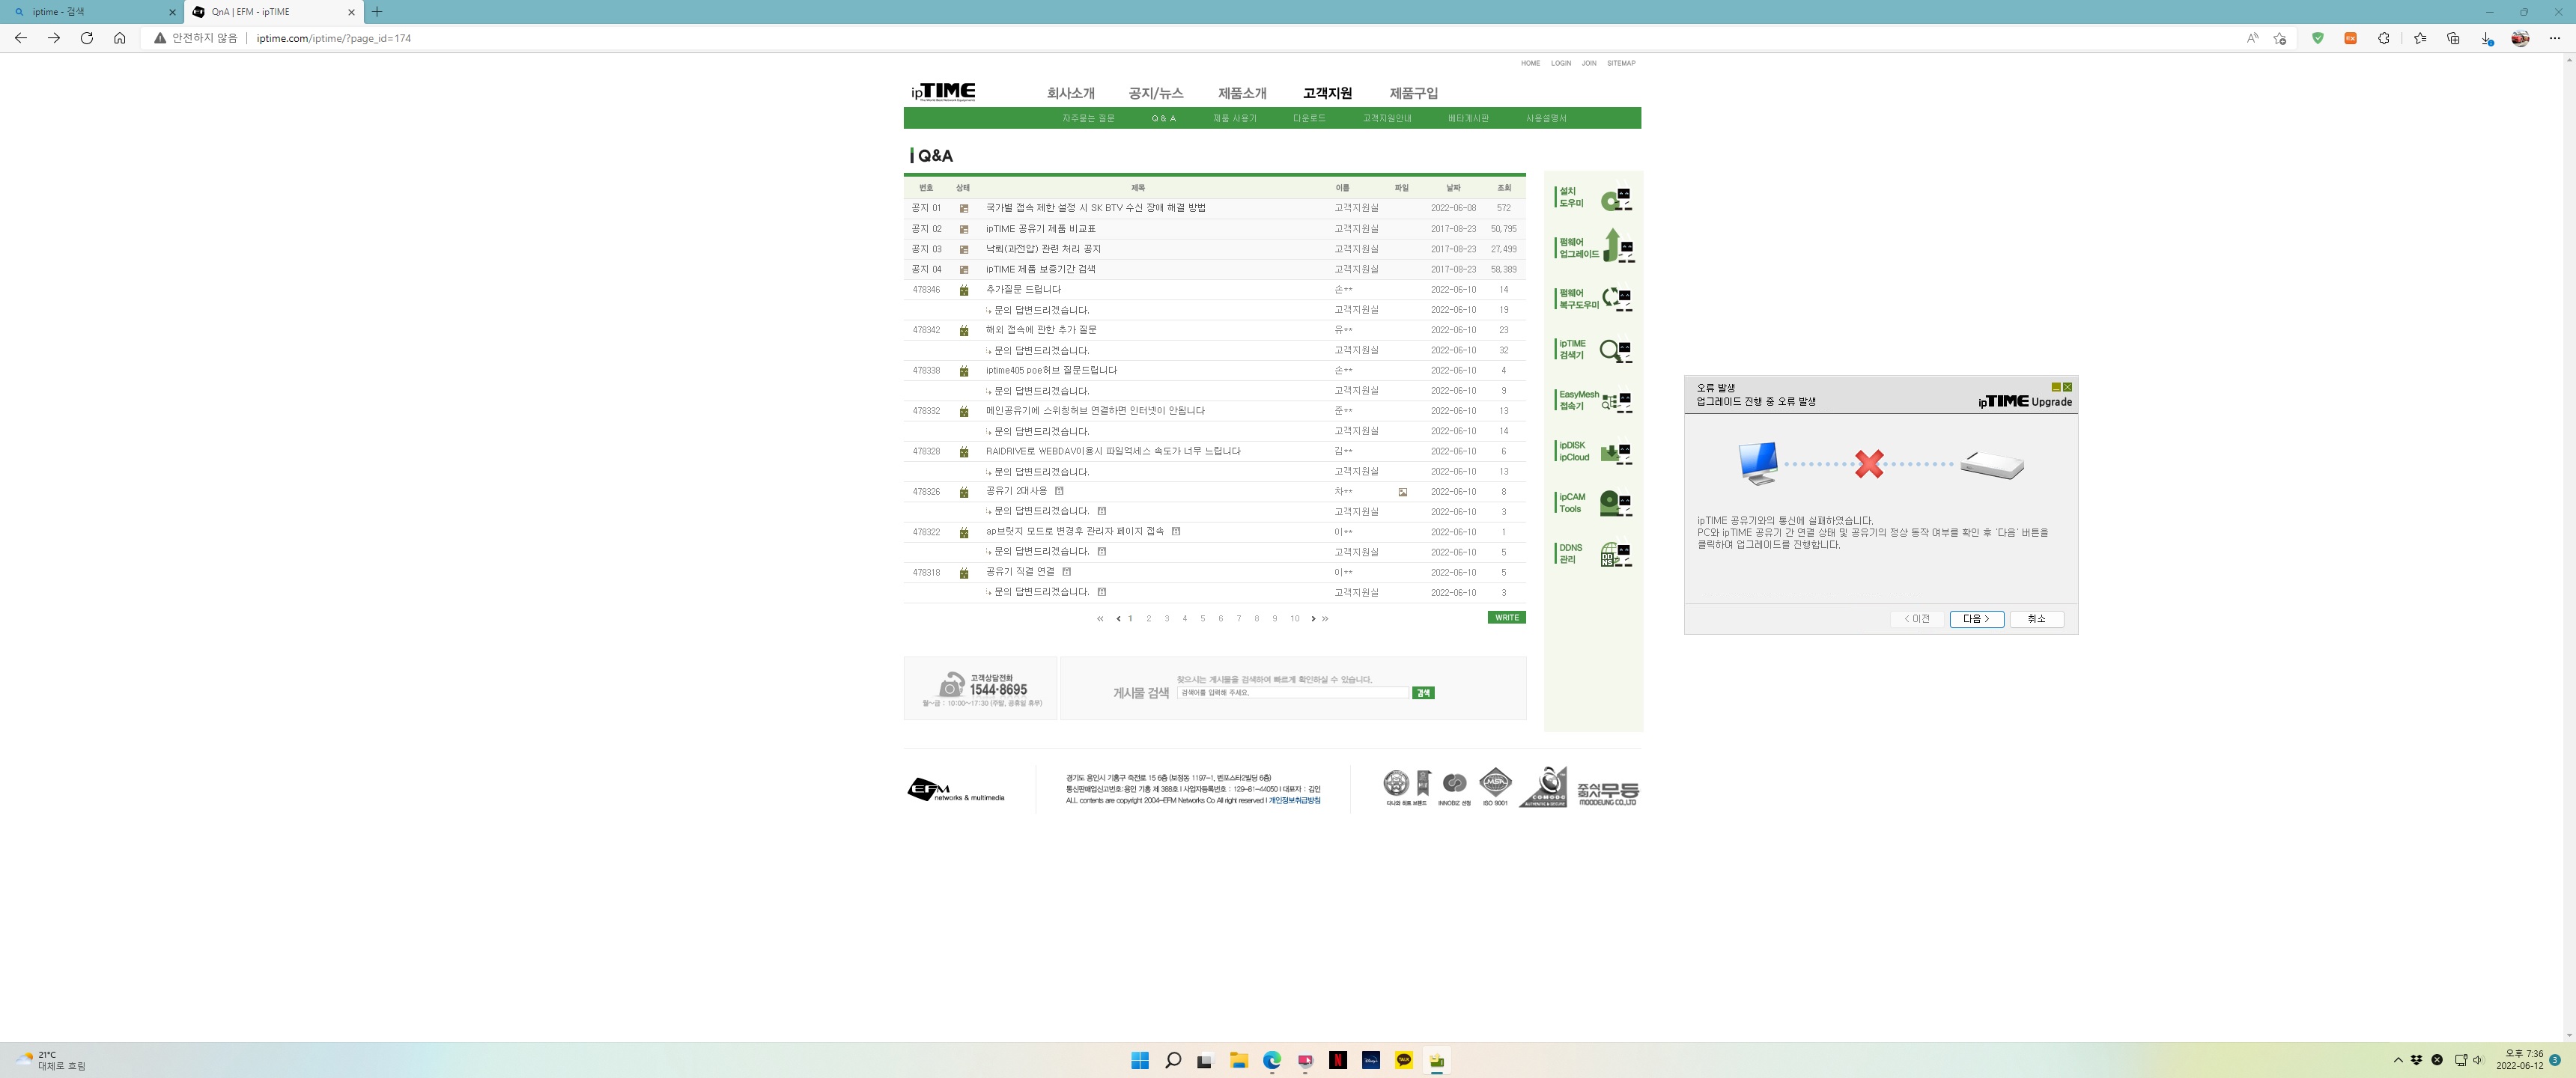Open the EasyMesh 접속기 sidebar icon
Screen dimensions: 2576x1078
pyautogui.click(x=1593, y=401)
